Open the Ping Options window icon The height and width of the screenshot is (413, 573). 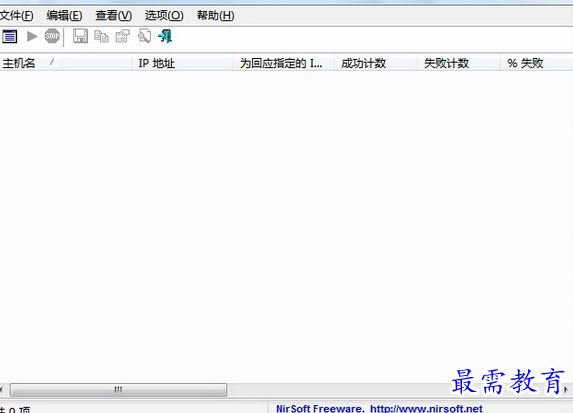[10, 37]
